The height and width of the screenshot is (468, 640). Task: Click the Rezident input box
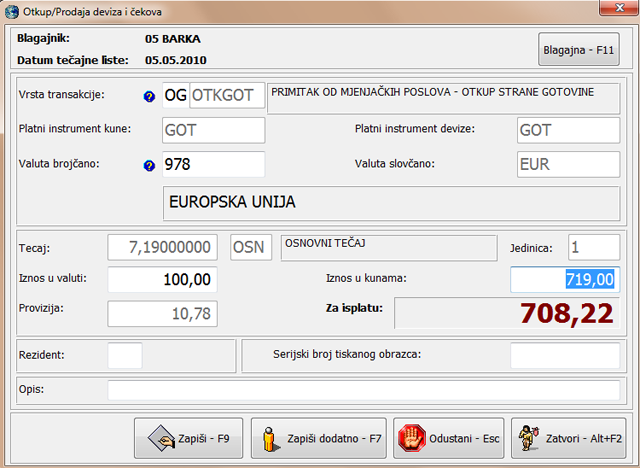[124, 355]
